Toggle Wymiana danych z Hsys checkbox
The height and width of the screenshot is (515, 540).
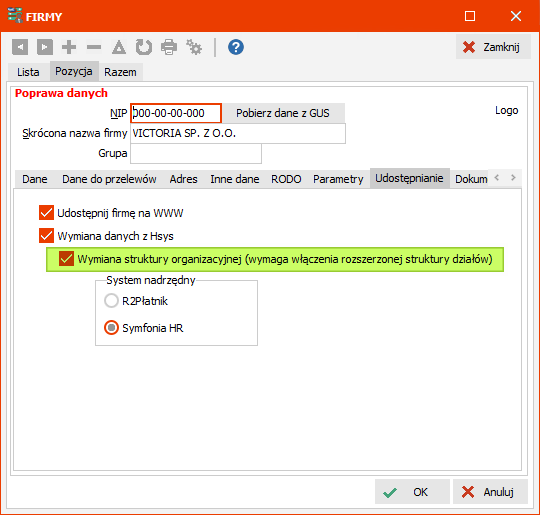pos(46,236)
